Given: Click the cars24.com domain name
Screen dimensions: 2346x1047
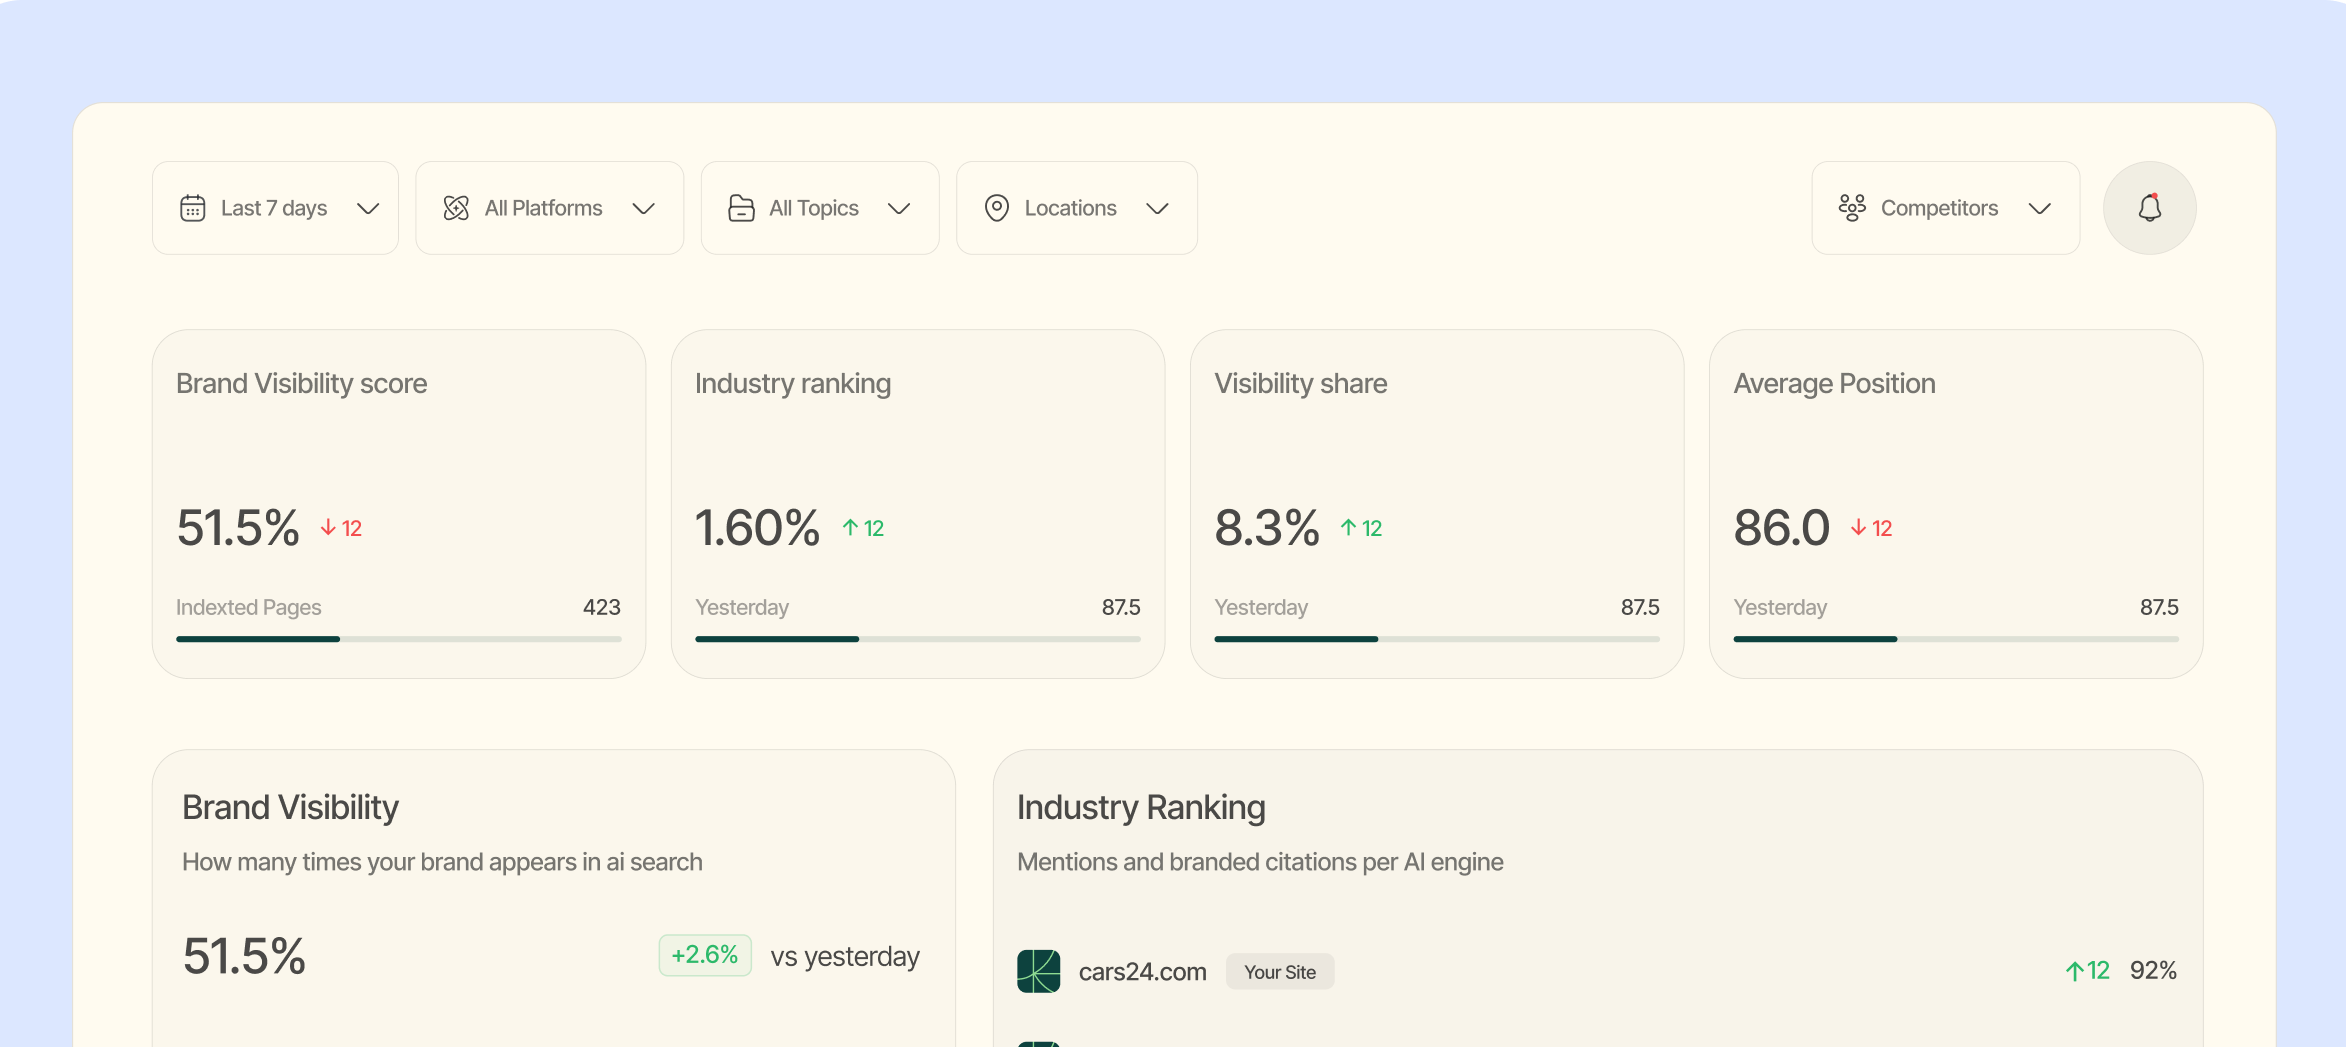Looking at the screenshot, I should click(1142, 972).
